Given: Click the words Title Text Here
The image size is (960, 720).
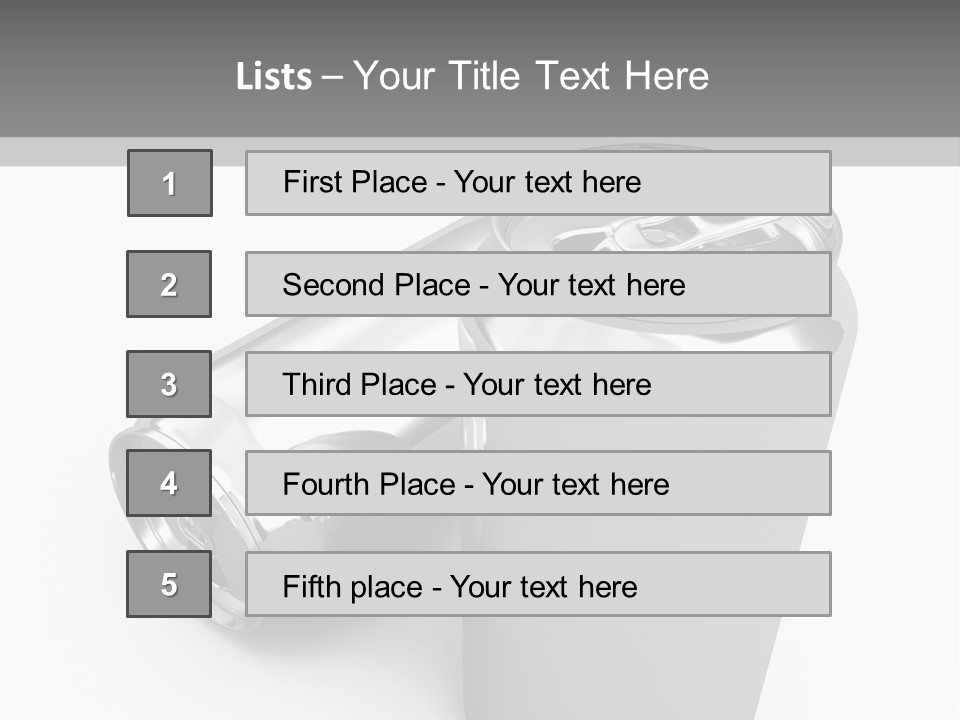Looking at the screenshot, I should click(x=579, y=76).
